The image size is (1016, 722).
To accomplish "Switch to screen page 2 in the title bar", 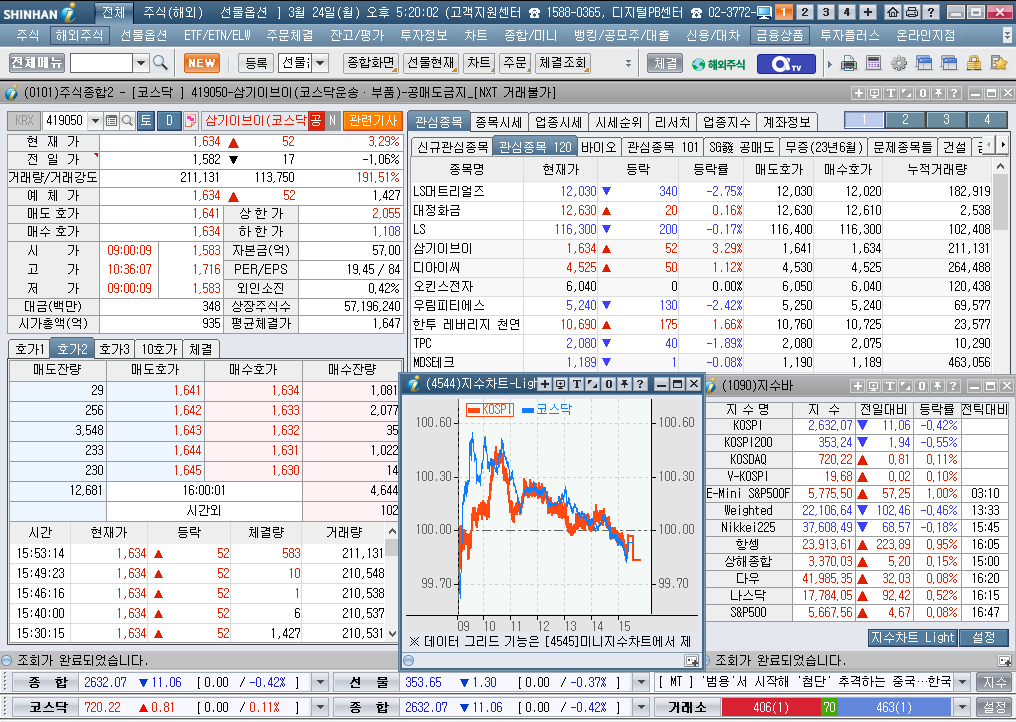I will coord(804,12).
